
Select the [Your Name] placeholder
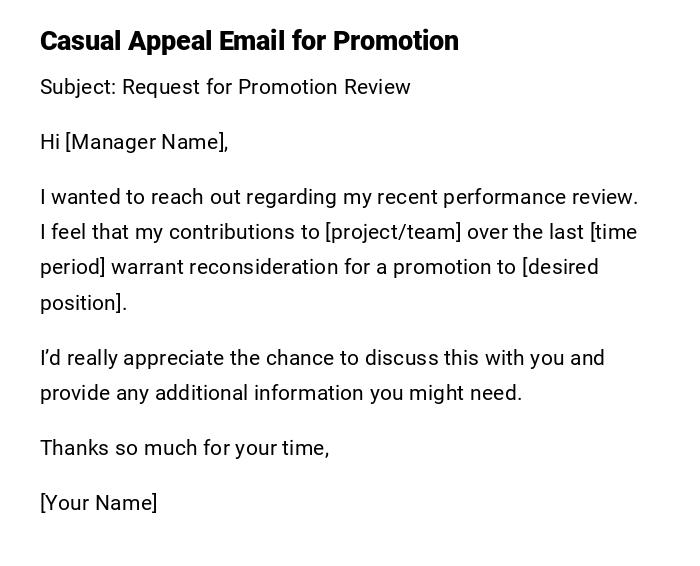98,503
